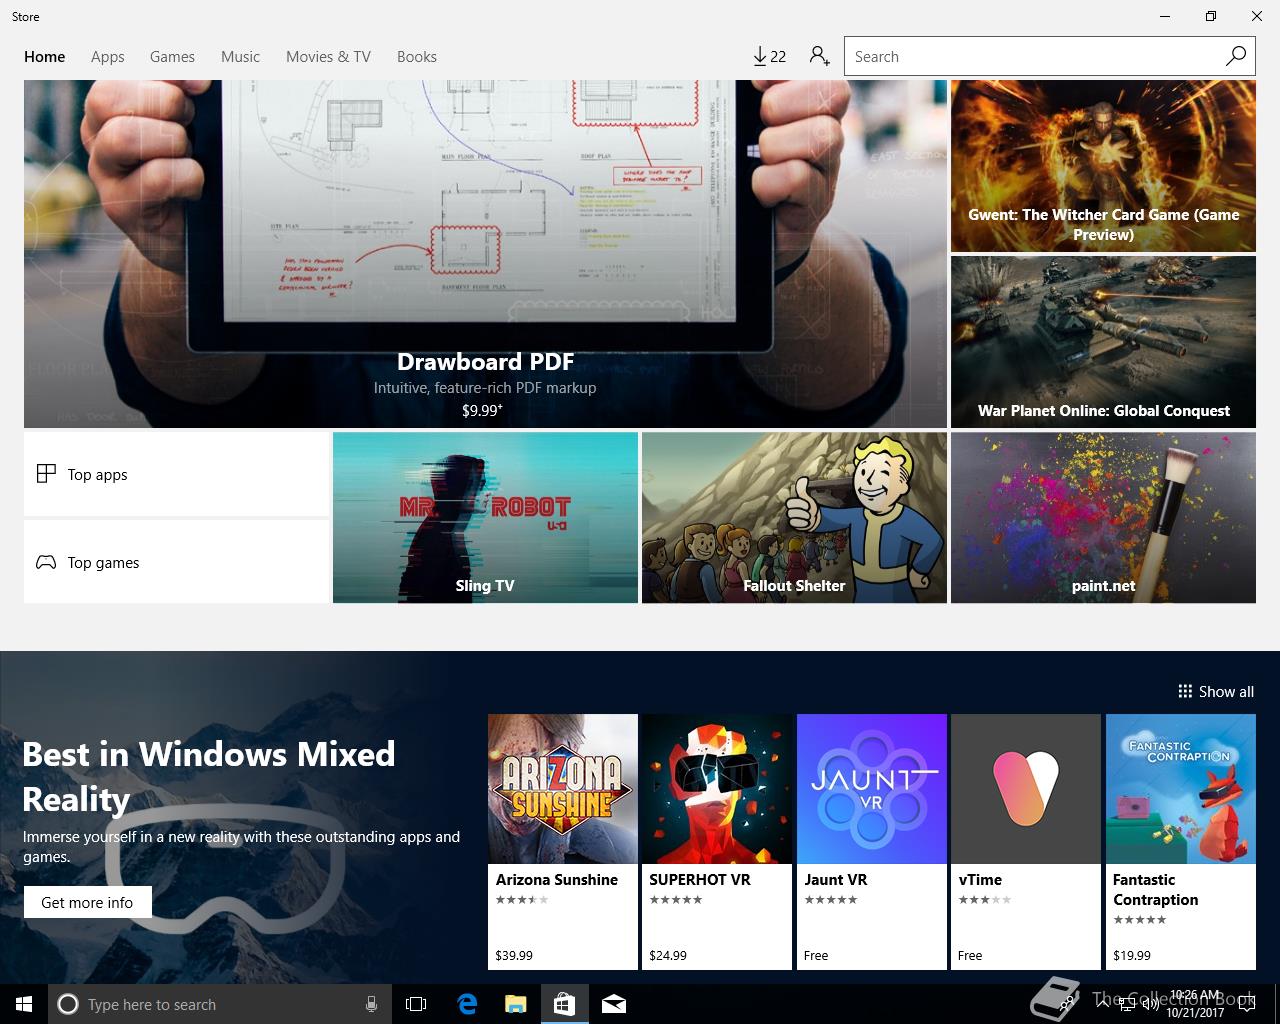Click the Show all grid icon
This screenshot has width=1280, height=1024.
pos(1185,691)
